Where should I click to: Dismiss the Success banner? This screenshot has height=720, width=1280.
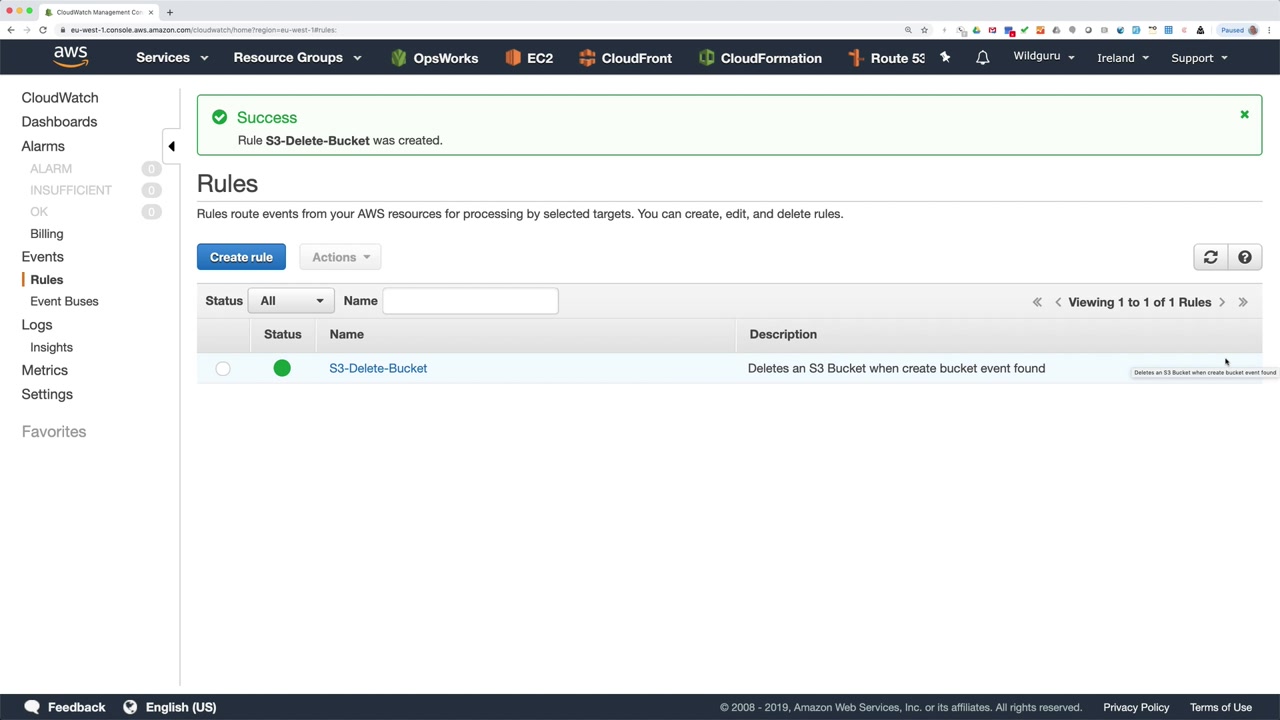[x=1245, y=115]
